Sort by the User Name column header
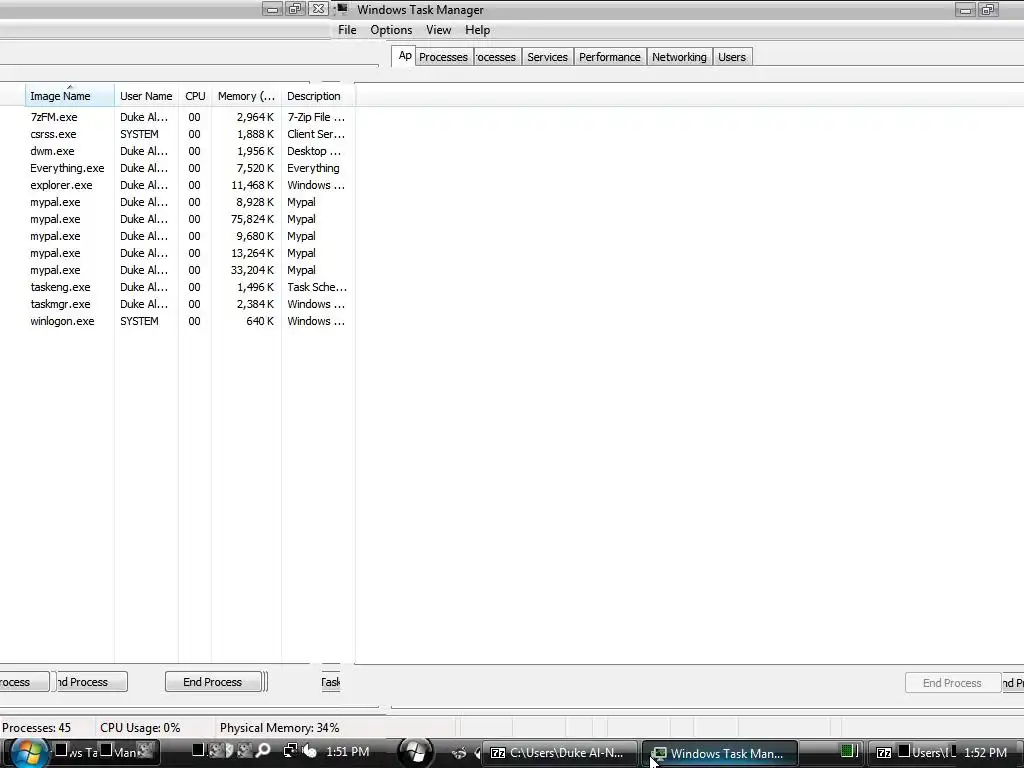The width and height of the screenshot is (1024, 768). 146,96
